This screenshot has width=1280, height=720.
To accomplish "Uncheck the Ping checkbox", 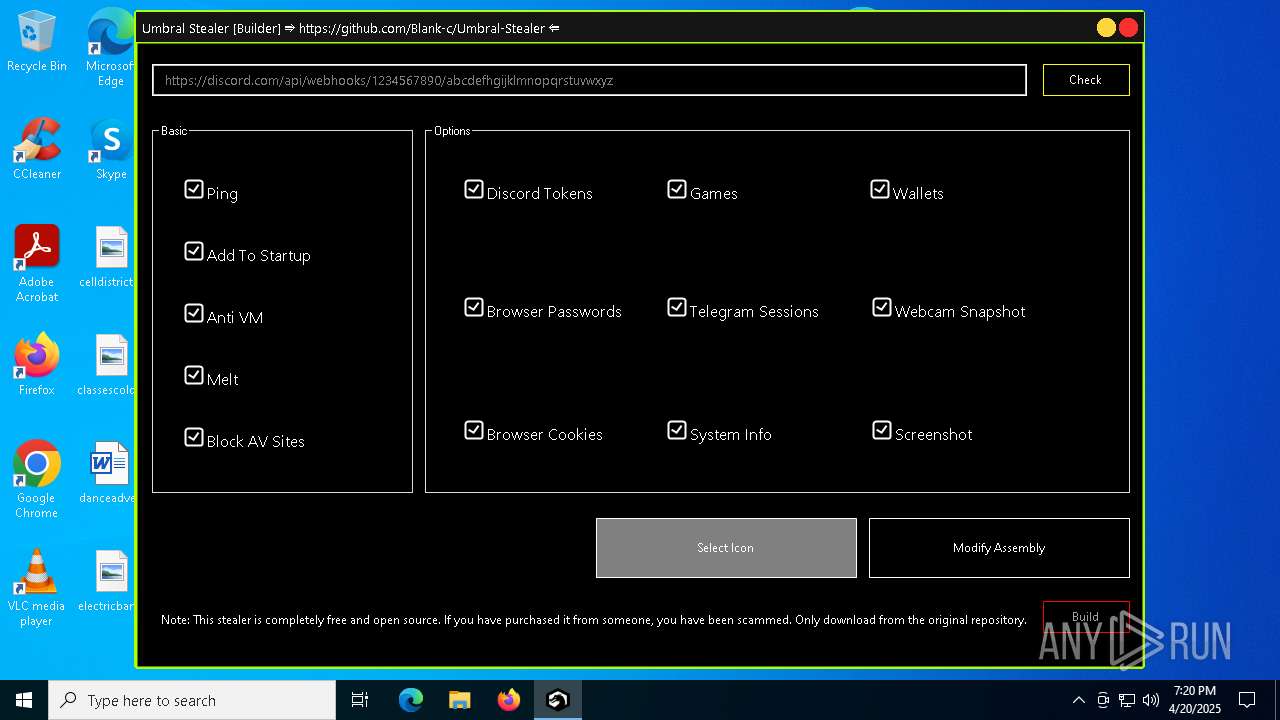I will pyautogui.click(x=194, y=189).
